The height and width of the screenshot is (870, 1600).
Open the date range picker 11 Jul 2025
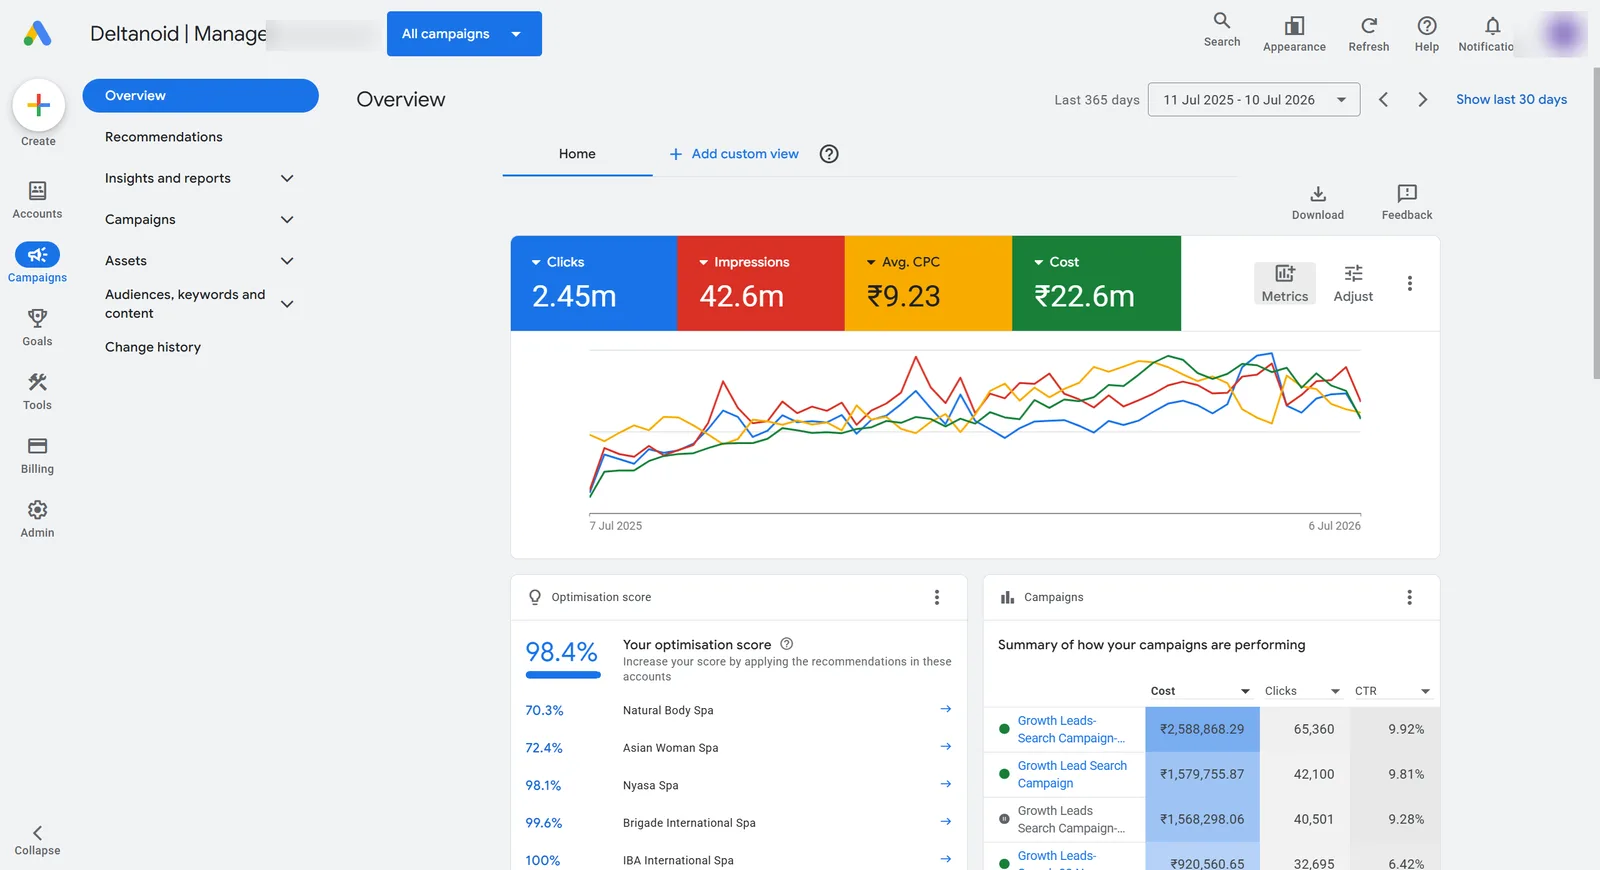1254,99
